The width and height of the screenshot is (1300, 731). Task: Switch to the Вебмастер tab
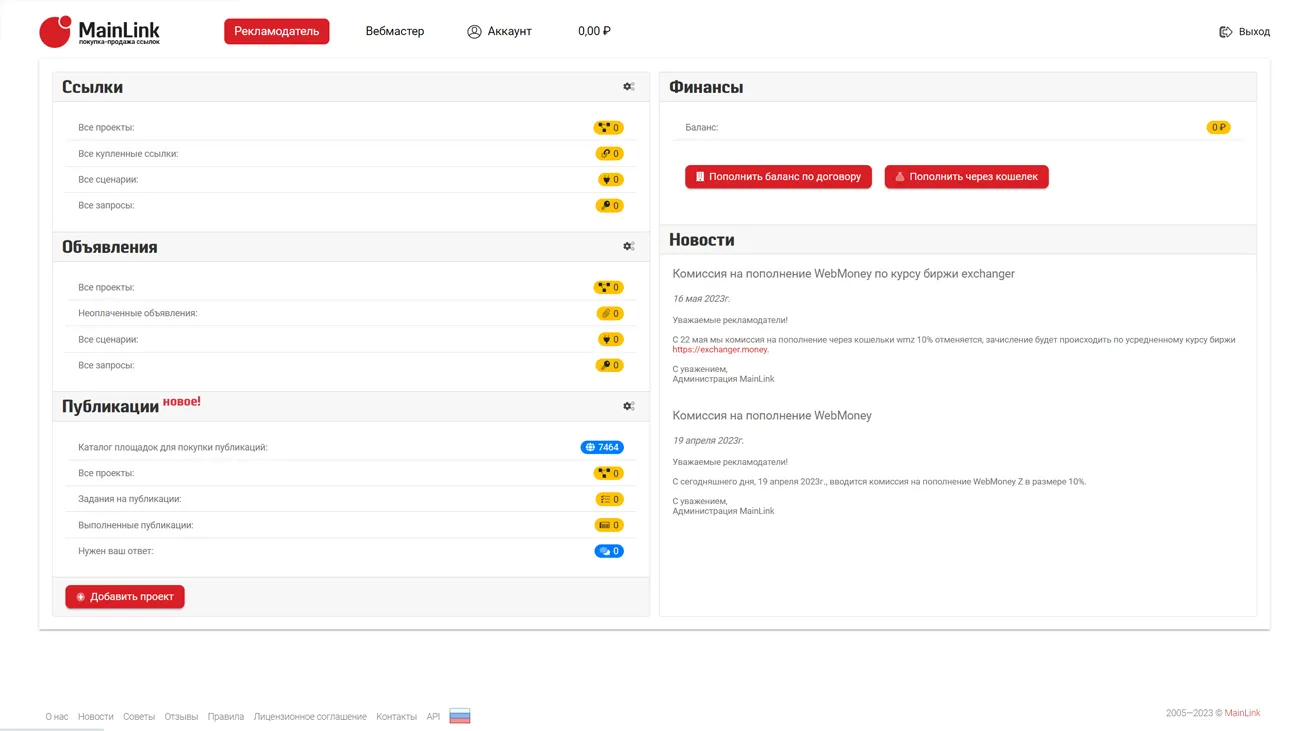click(394, 31)
